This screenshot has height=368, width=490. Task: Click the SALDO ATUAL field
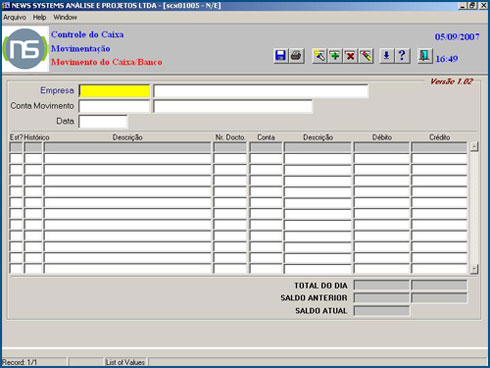coord(381,311)
